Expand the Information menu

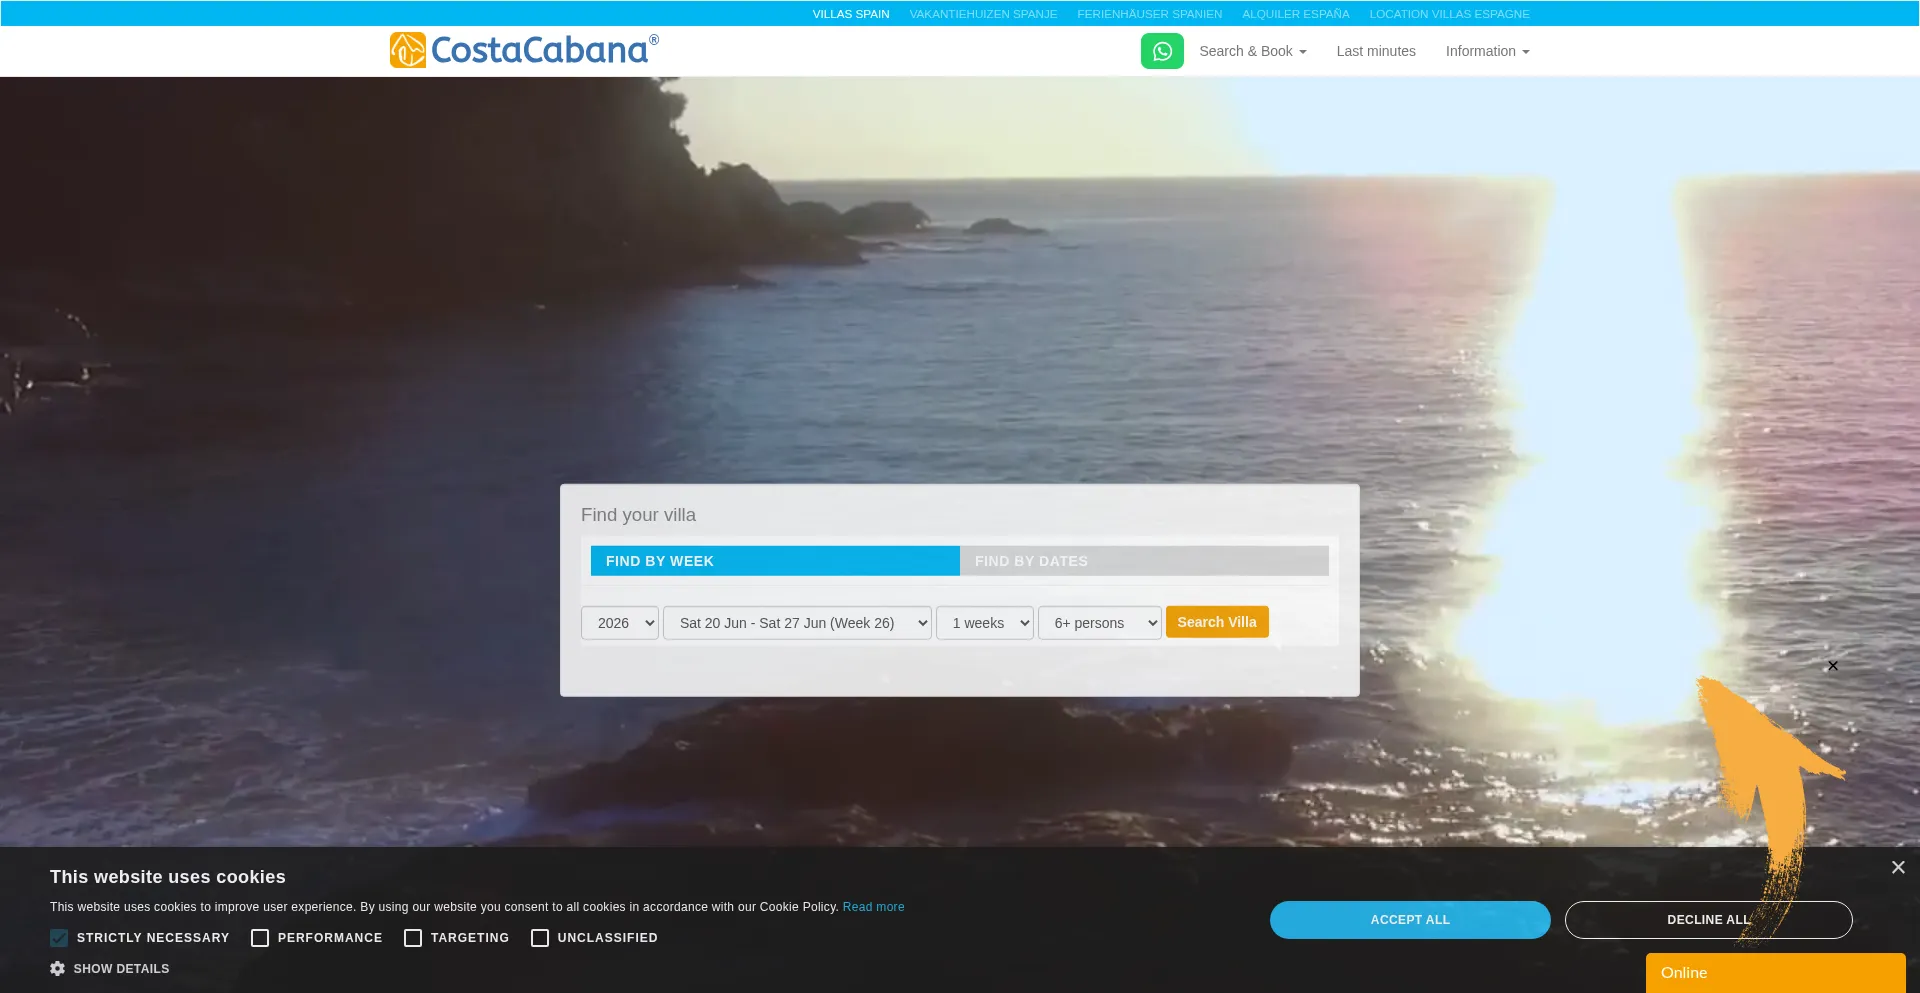1488,51
